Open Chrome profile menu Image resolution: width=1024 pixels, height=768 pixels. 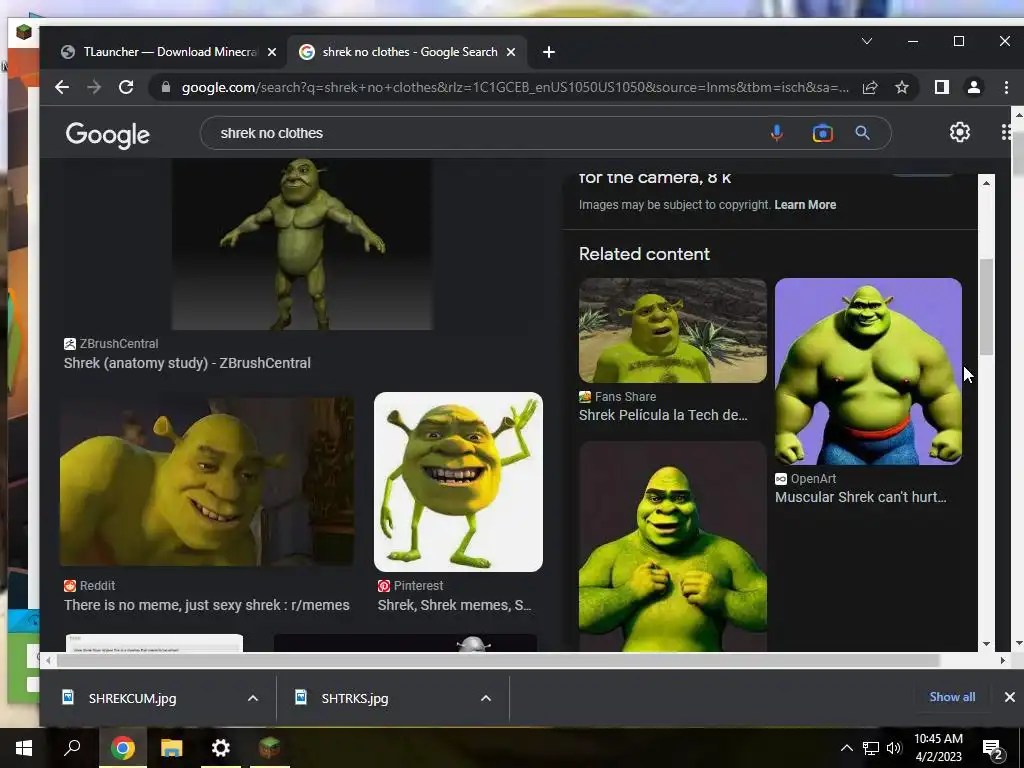click(974, 87)
